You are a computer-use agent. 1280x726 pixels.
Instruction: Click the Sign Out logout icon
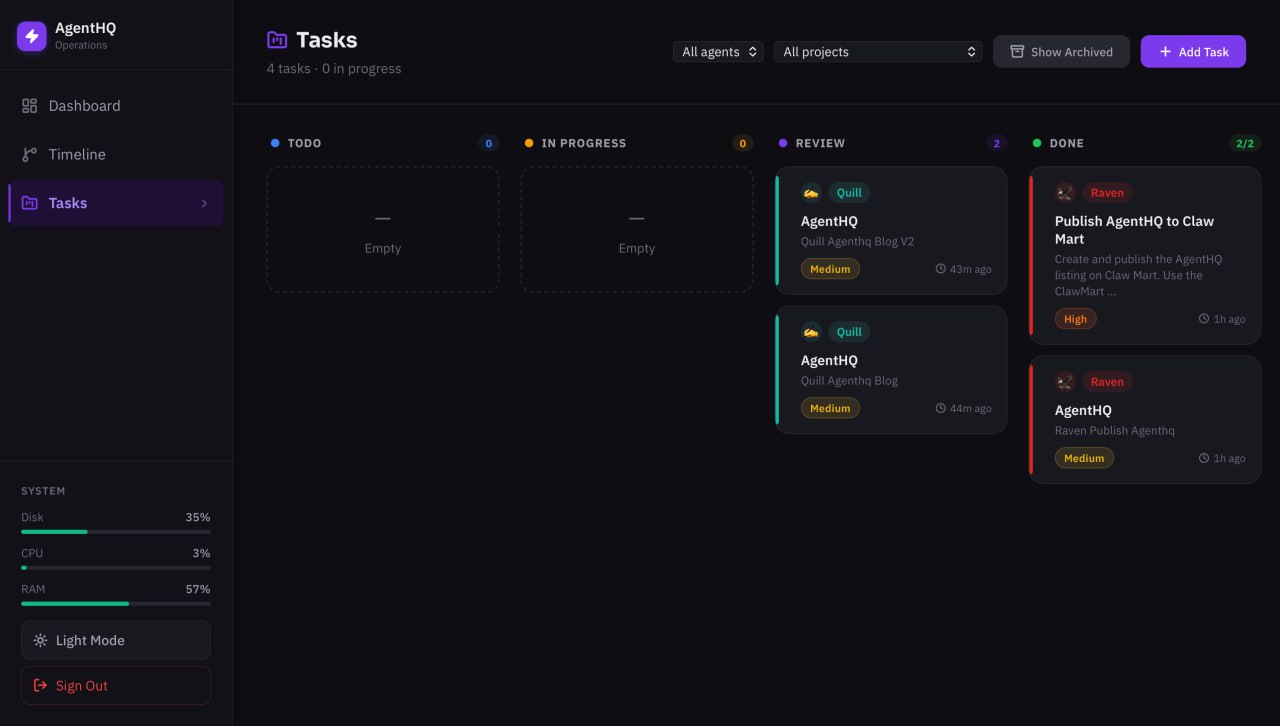[38, 685]
